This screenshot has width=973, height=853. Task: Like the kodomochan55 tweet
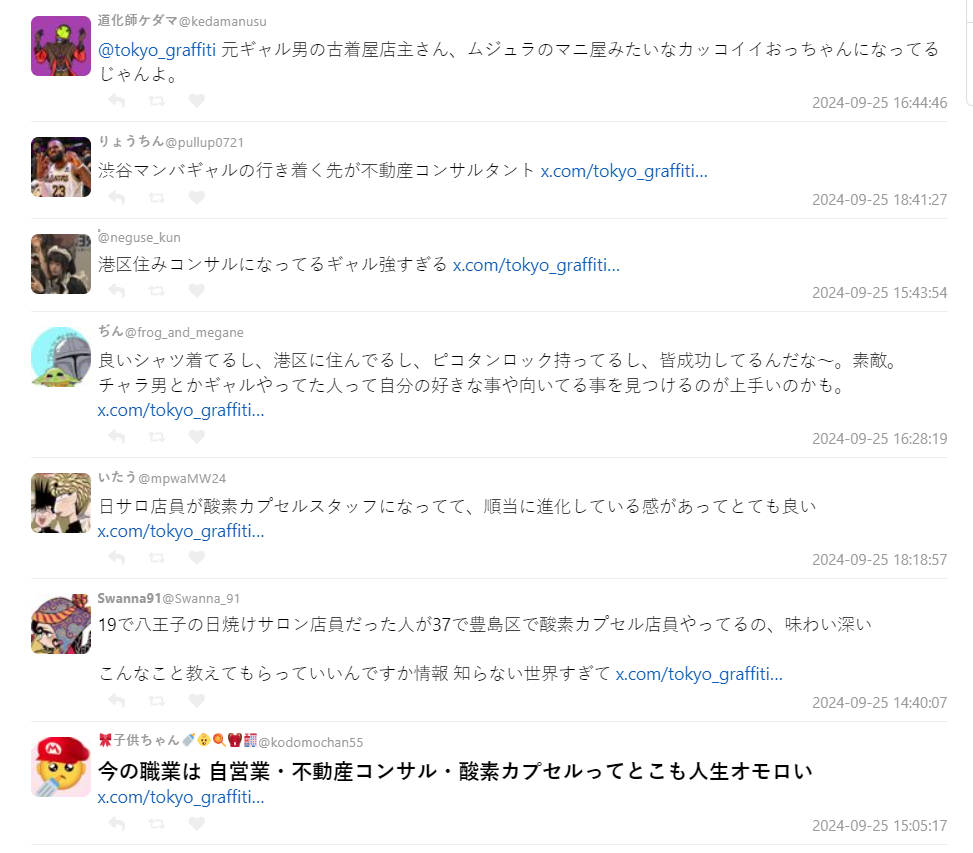click(x=197, y=823)
